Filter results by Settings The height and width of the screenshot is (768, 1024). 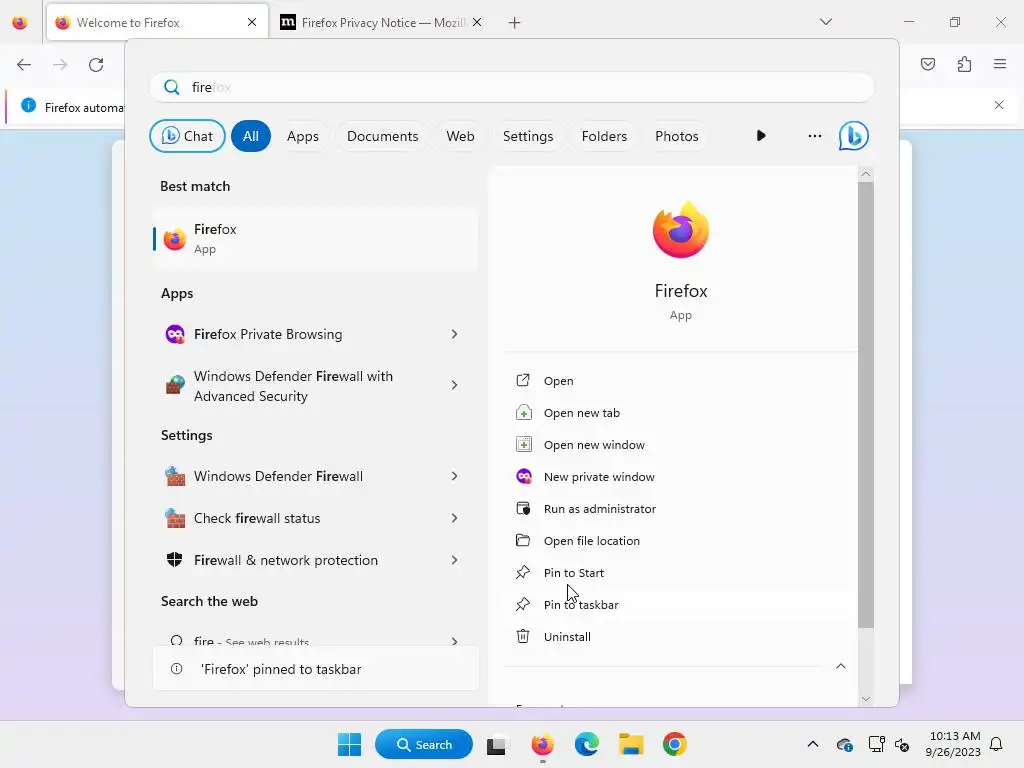pyautogui.click(x=528, y=136)
